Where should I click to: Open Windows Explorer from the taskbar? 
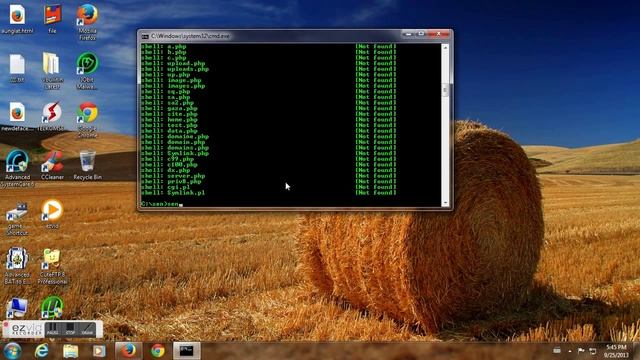pyautogui.click(x=70, y=351)
